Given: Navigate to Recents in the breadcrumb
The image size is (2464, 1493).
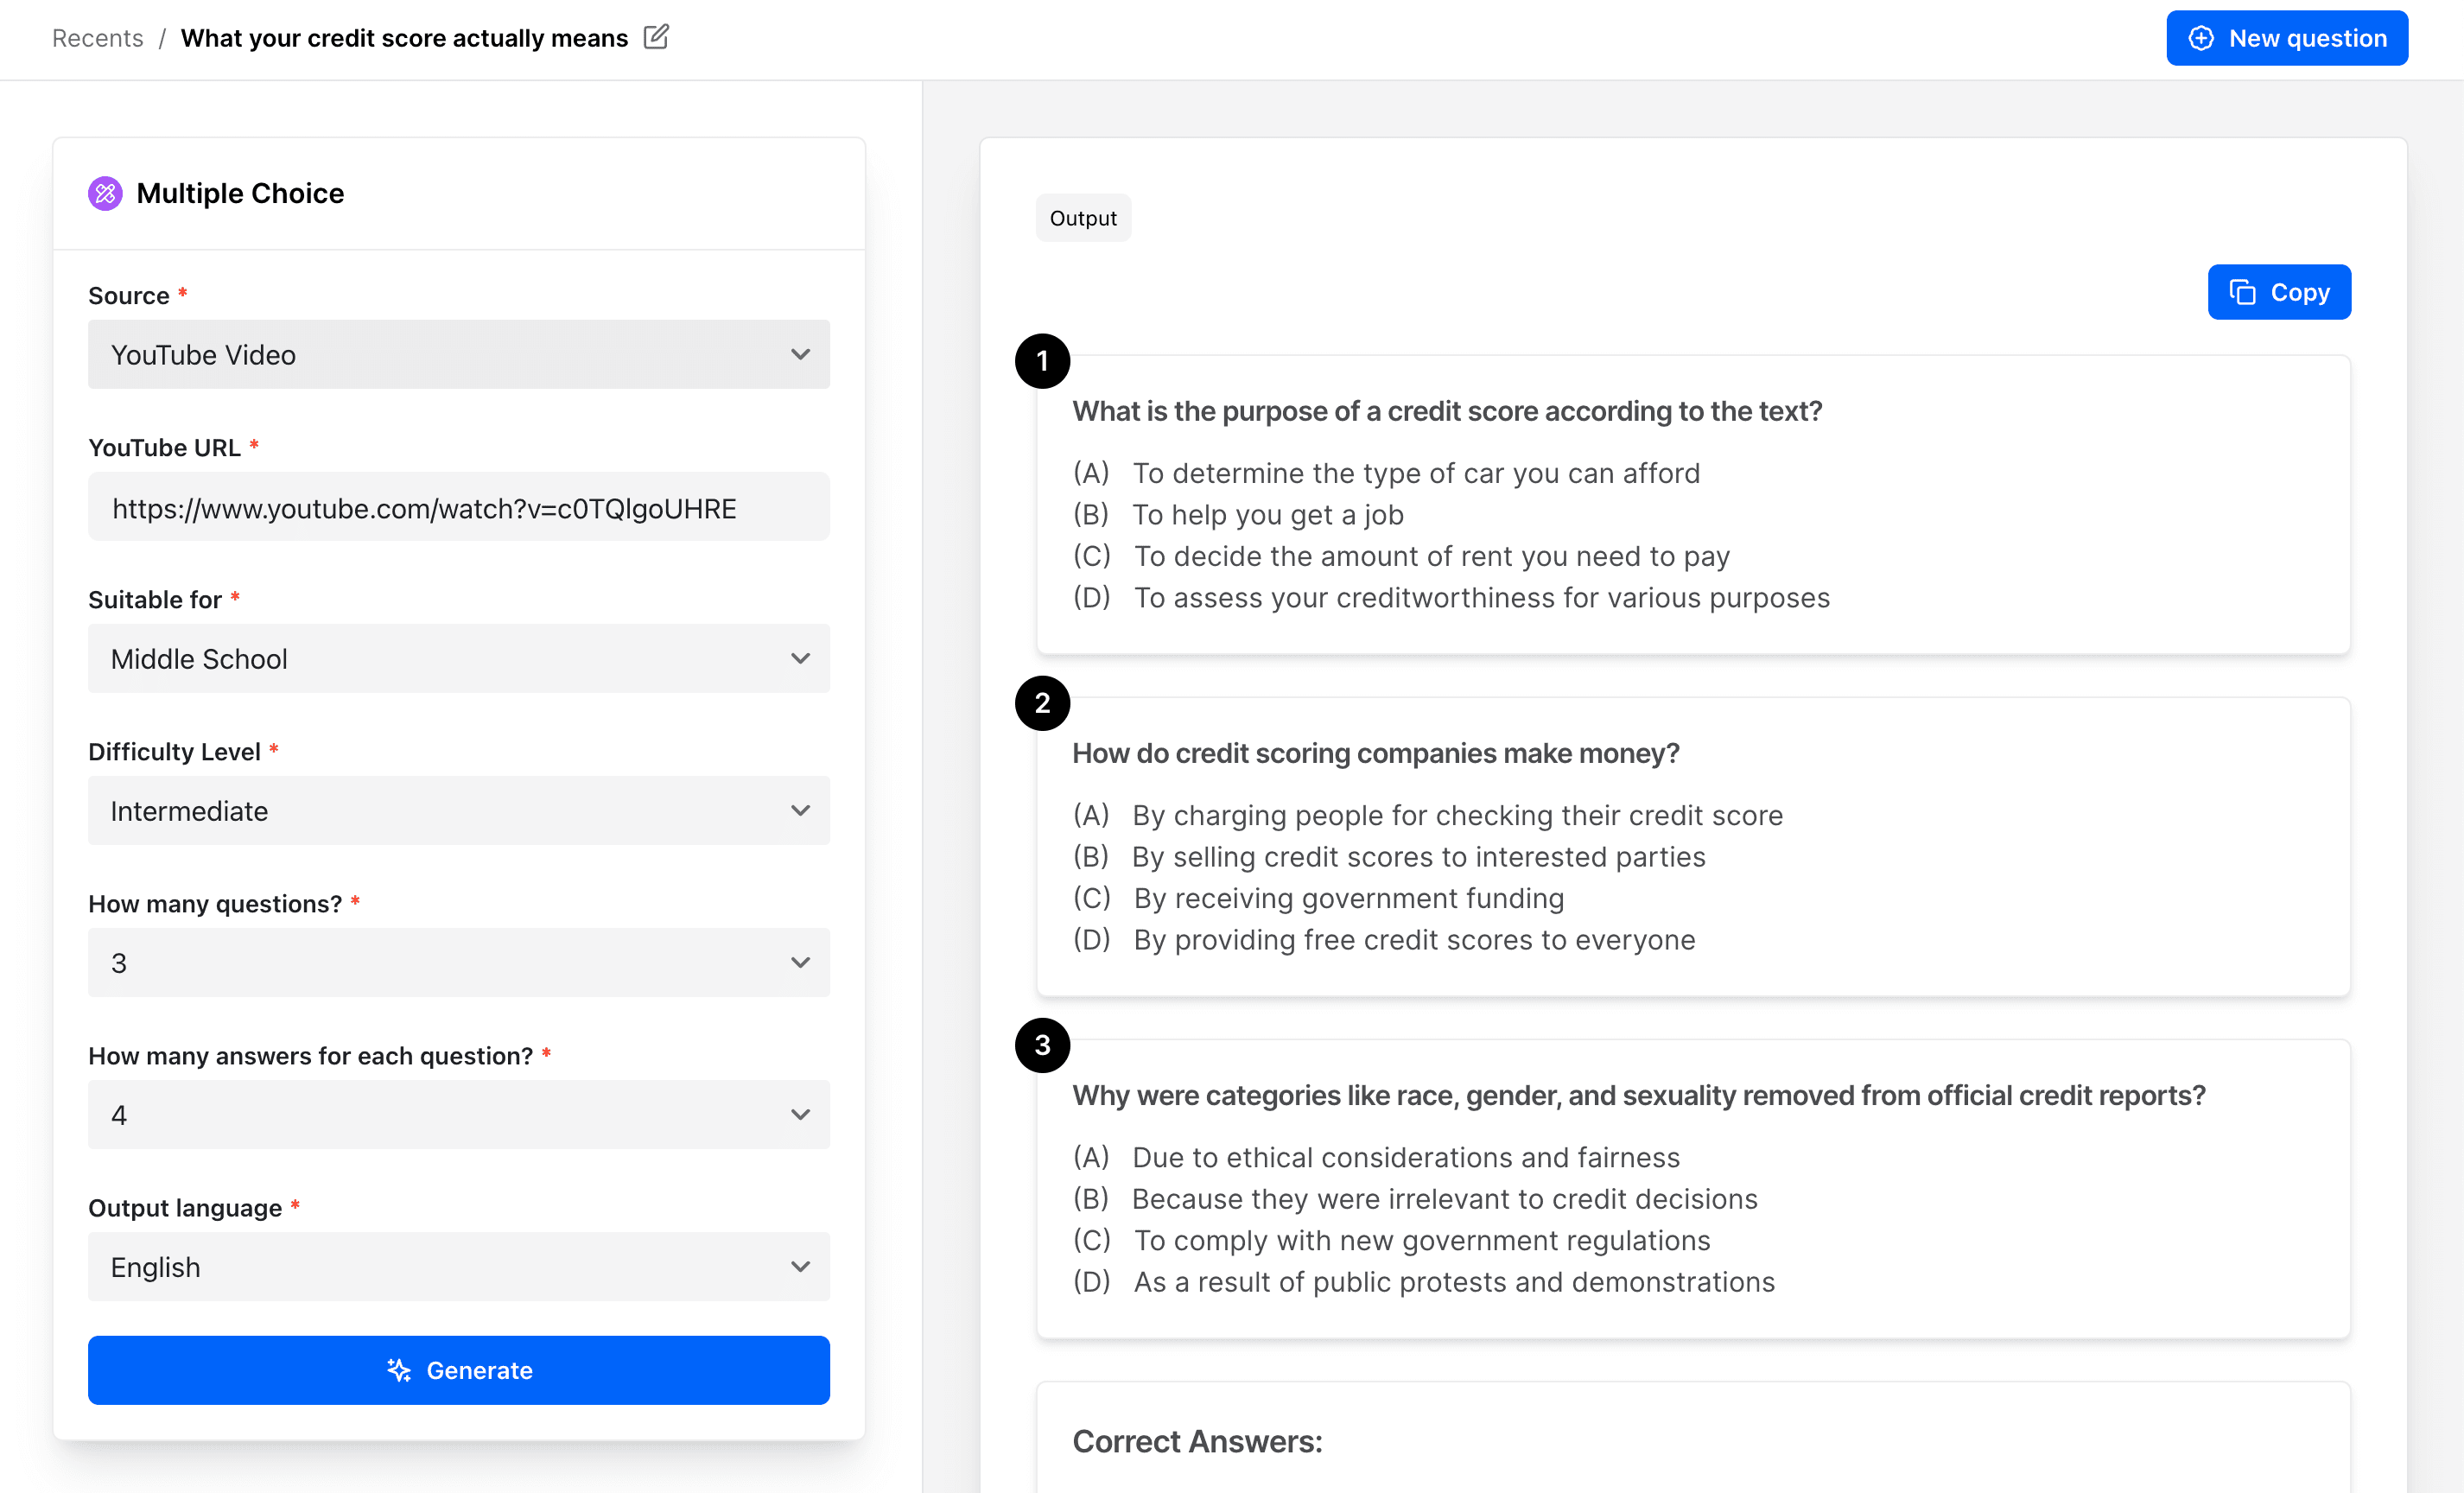Looking at the screenshot, I should (x=96, y=37).
